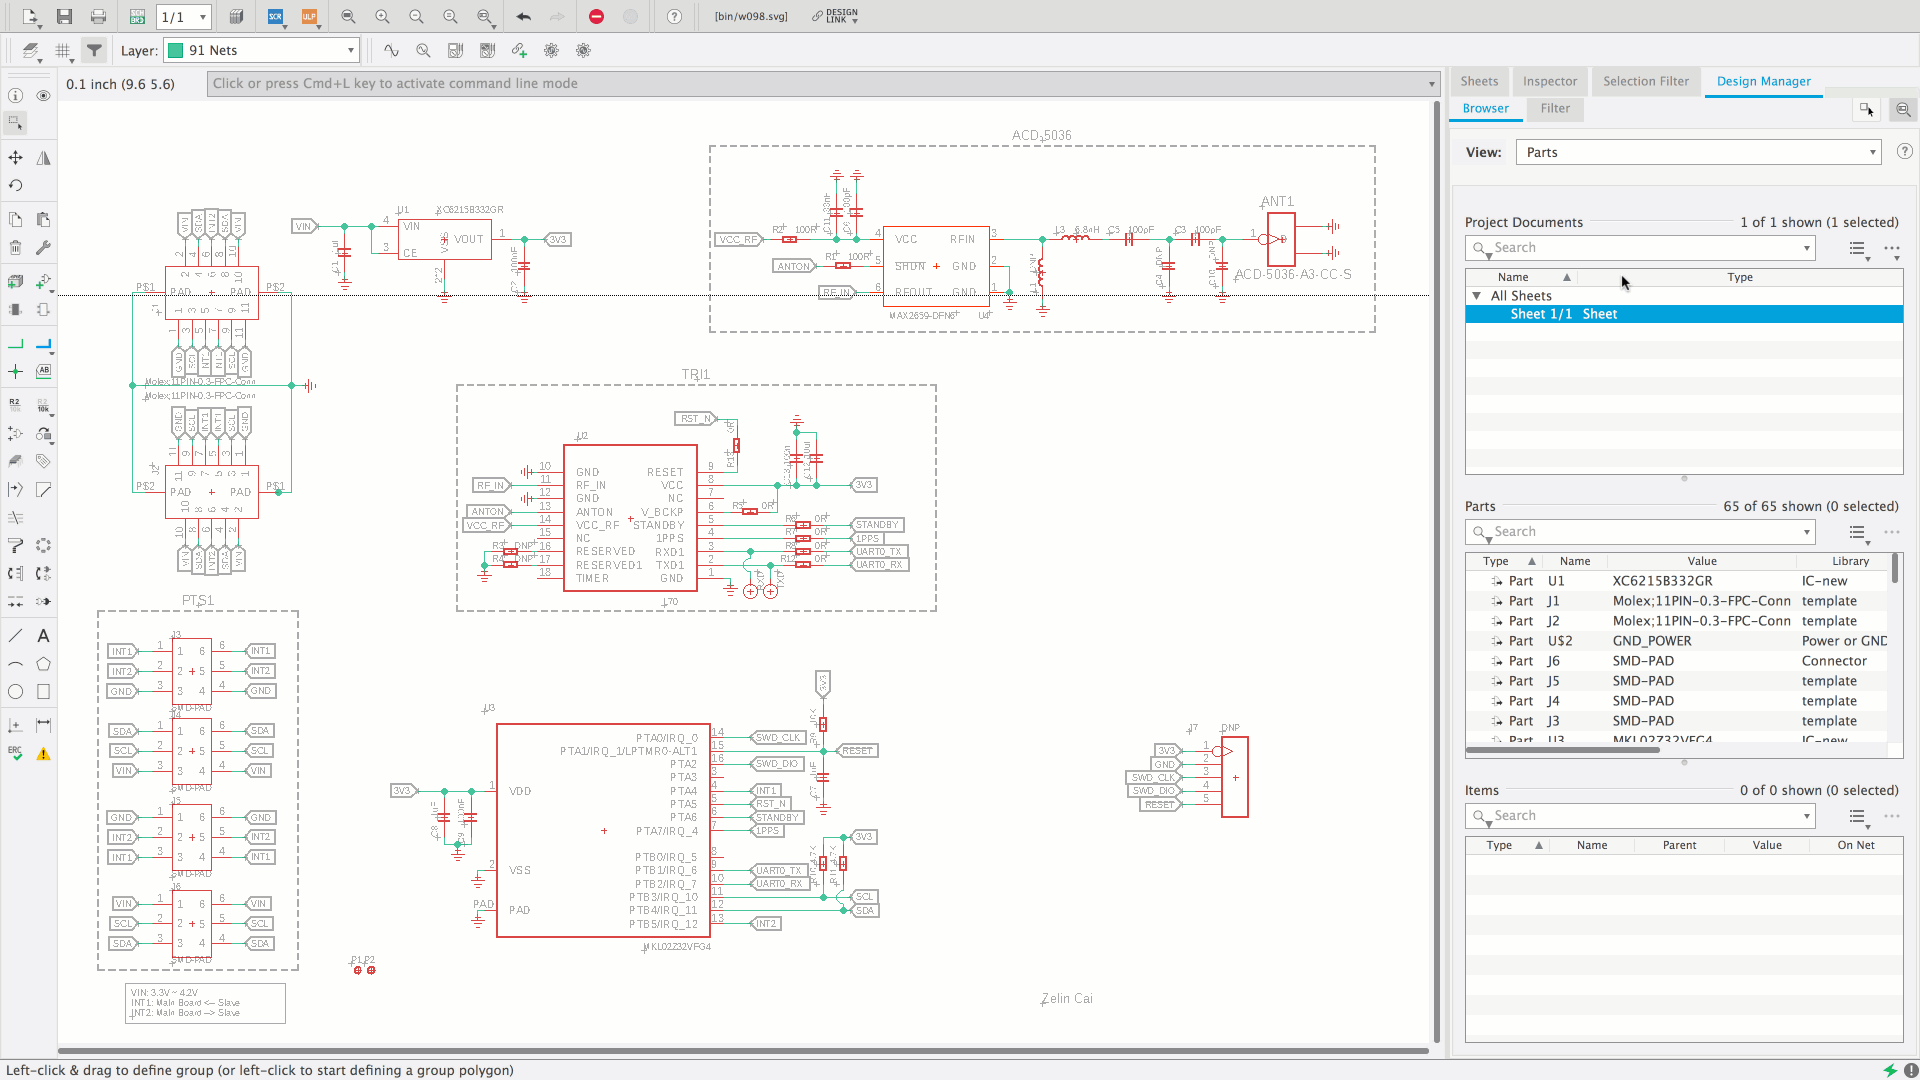
Task: Select the ERC check tool
Action: (x=15, y=753)
